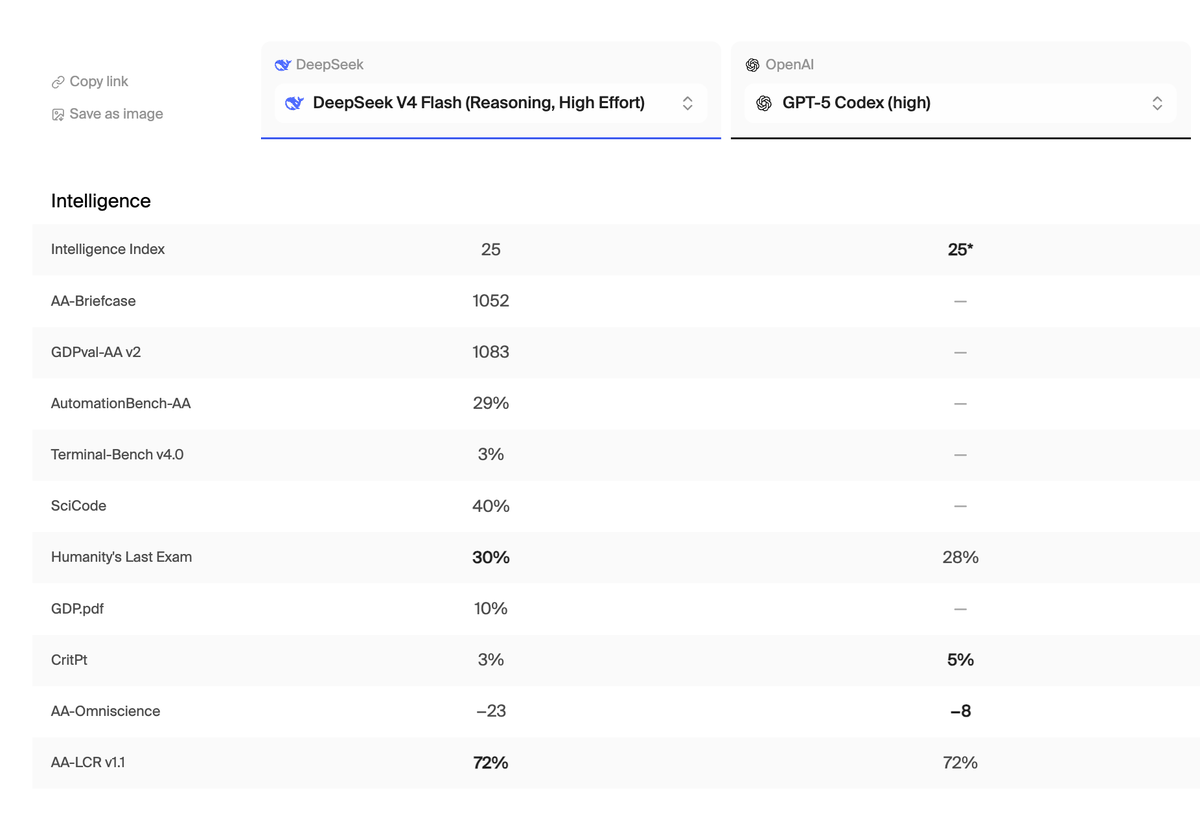
Task: Expand GPT-5 Codex selector chevron arrows
Action: [1157, 103]
